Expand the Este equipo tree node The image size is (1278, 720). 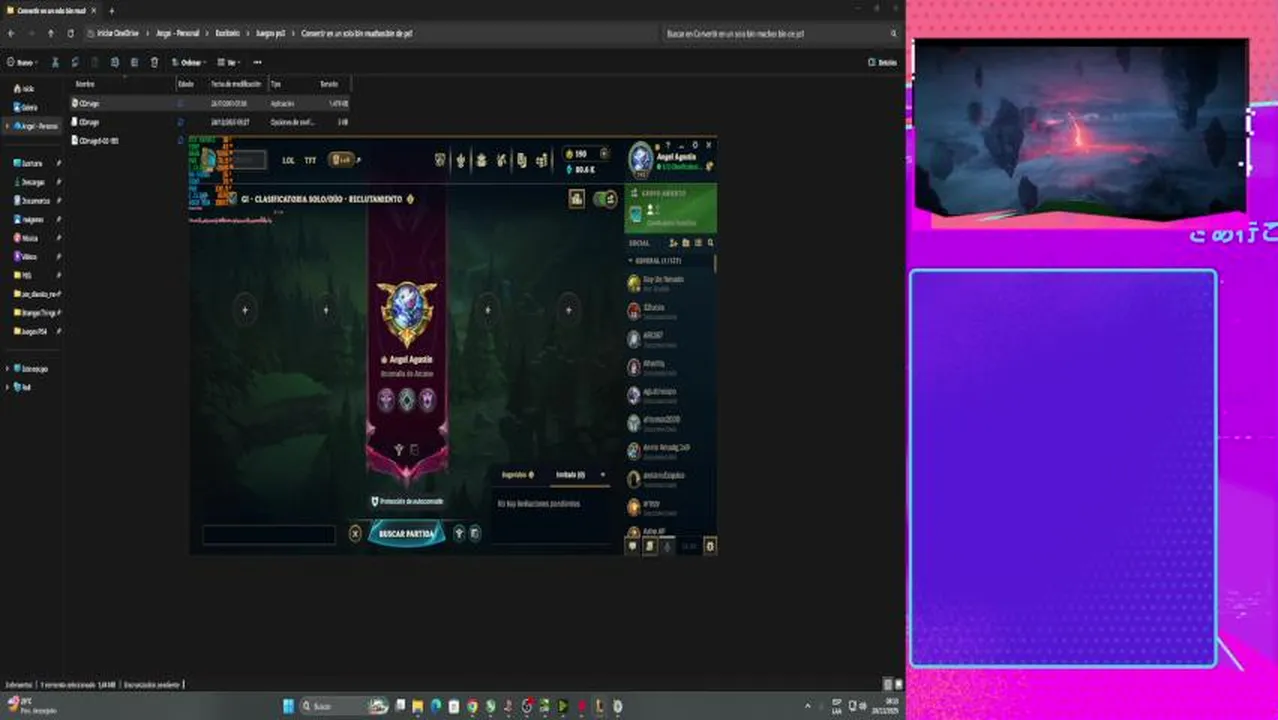click(6, 368)
